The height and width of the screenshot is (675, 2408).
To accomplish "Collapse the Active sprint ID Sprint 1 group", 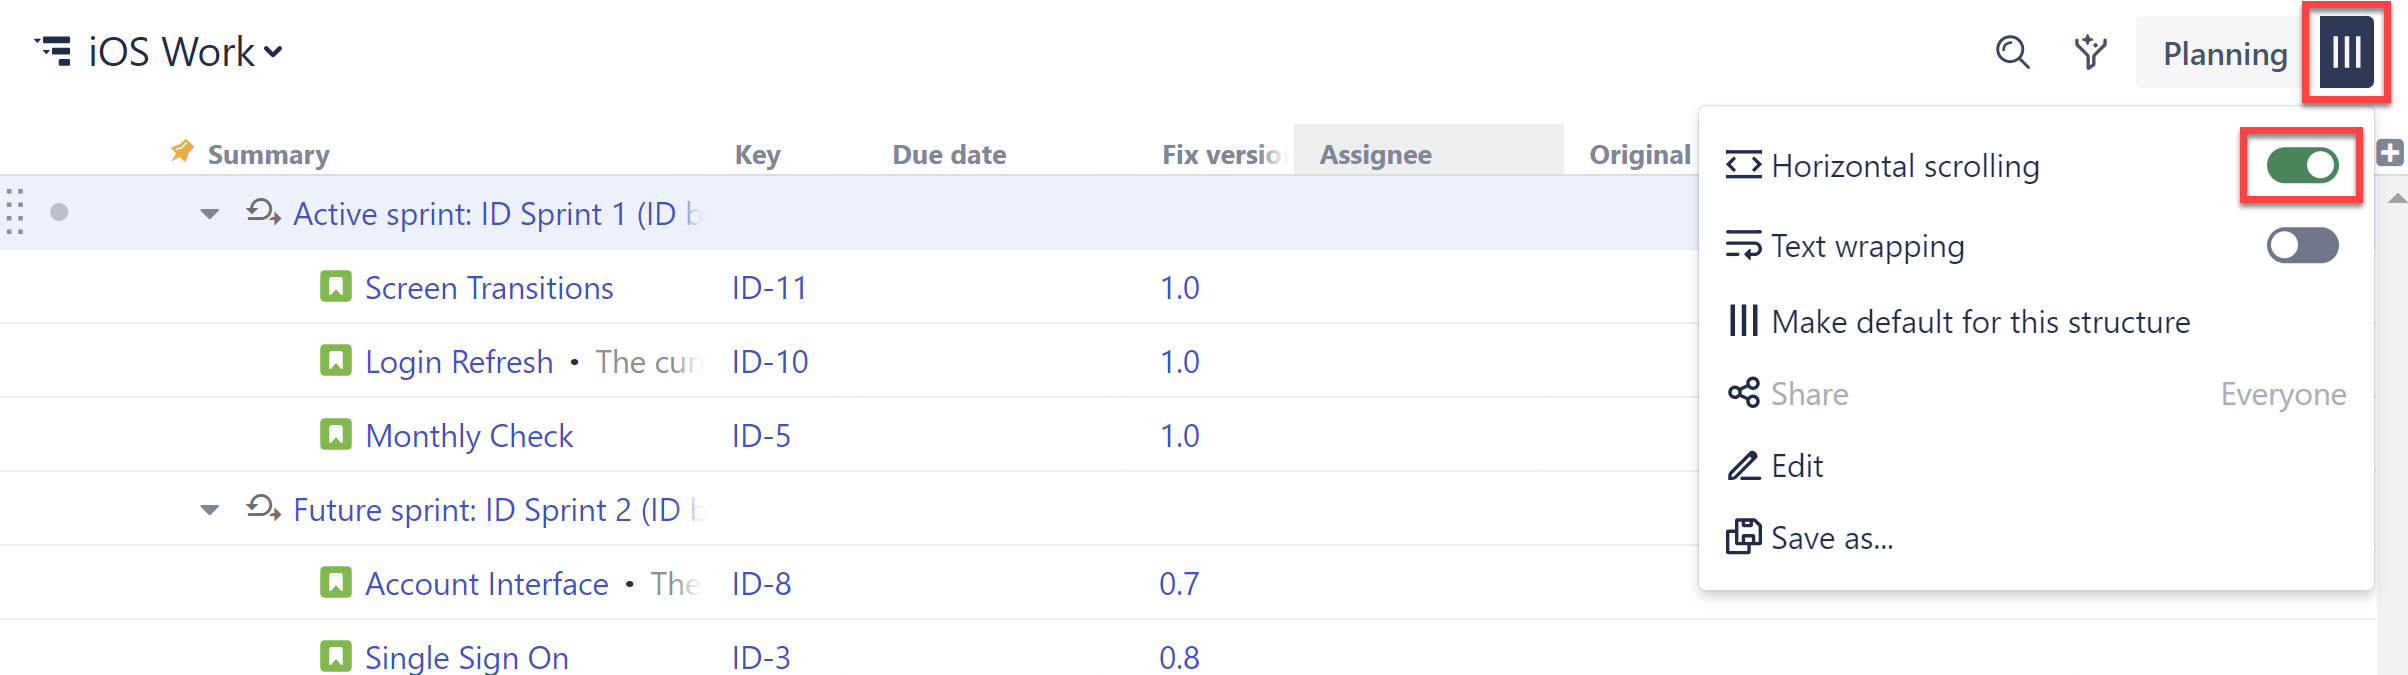I will (209, 214).
